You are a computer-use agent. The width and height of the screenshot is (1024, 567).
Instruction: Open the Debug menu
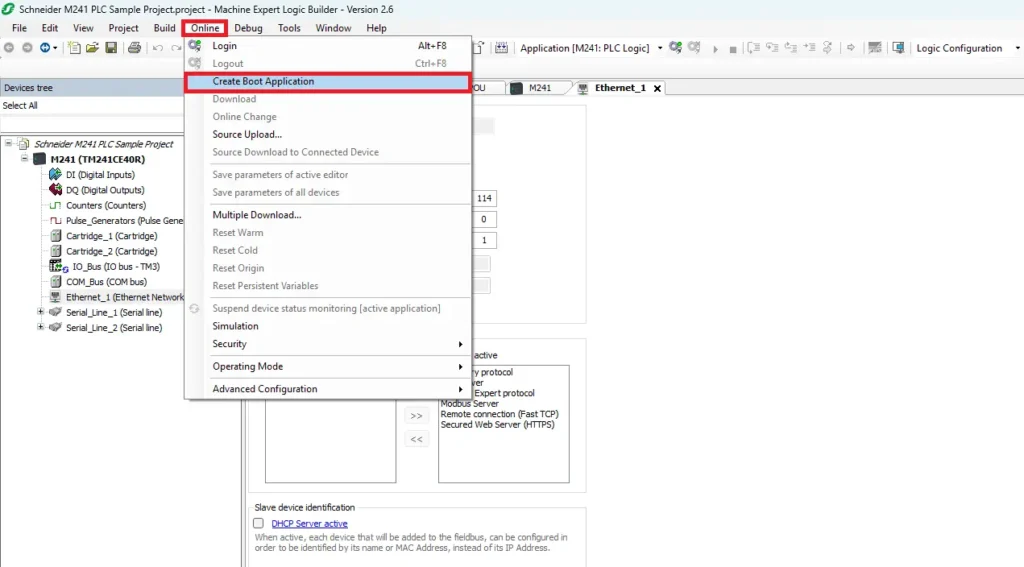248,28
